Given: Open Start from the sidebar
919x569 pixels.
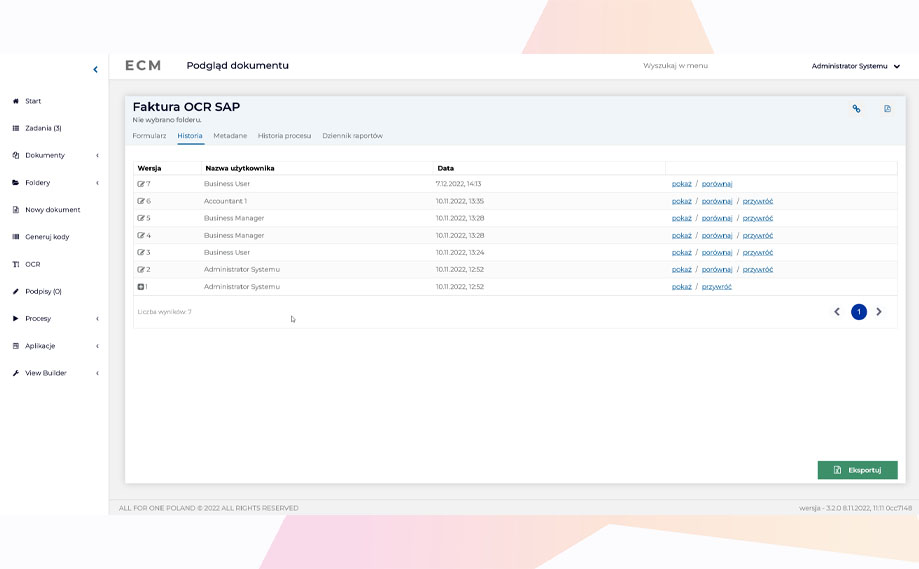Looking at the screenshot, I should point(33,101).
